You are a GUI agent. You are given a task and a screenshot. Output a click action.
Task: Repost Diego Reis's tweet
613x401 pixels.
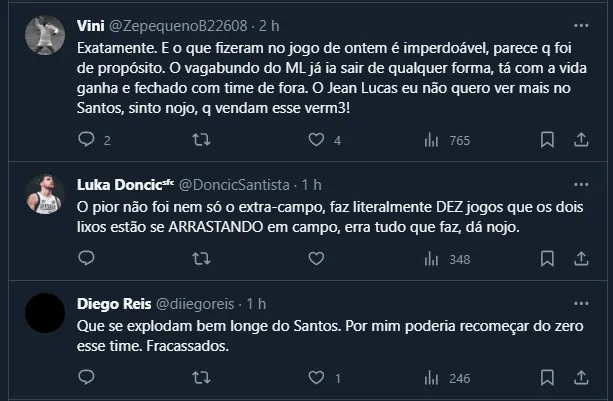[200, 378]
